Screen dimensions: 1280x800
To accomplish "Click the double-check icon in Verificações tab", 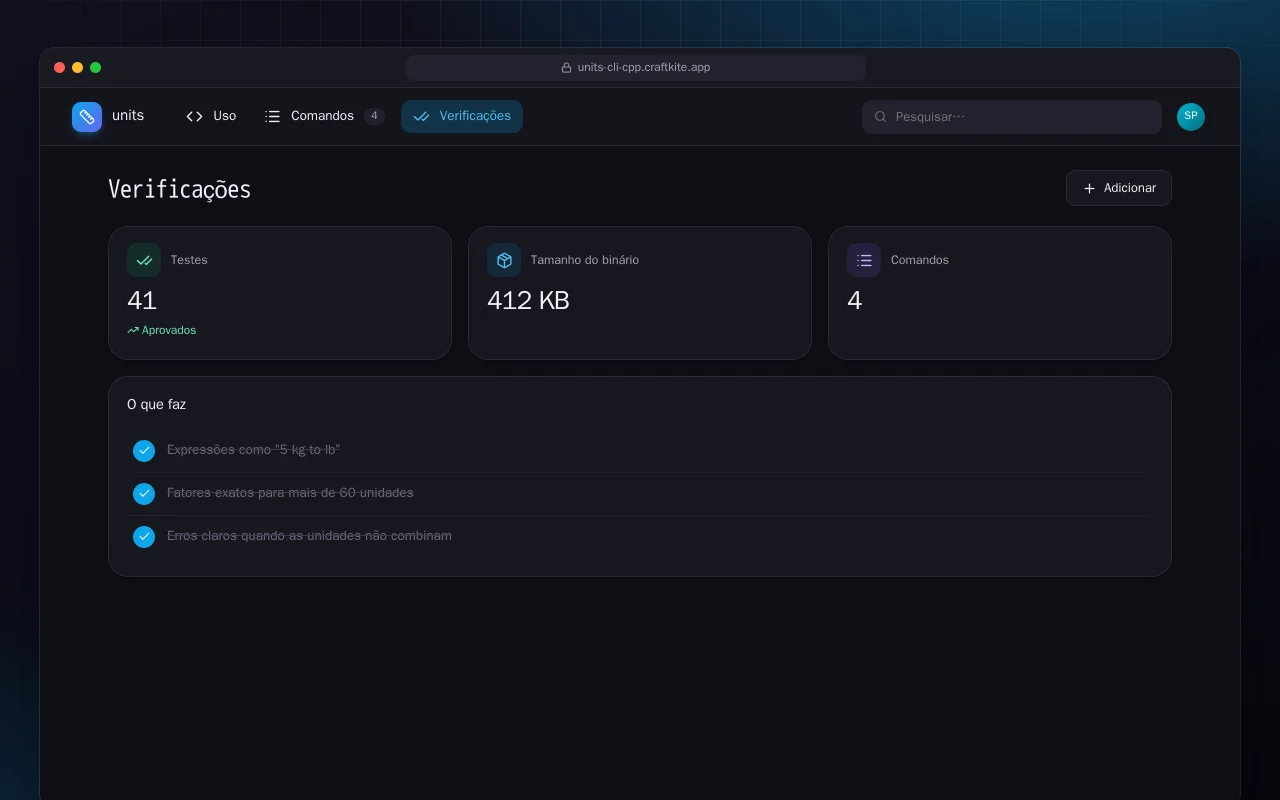I will click(422, 116).
